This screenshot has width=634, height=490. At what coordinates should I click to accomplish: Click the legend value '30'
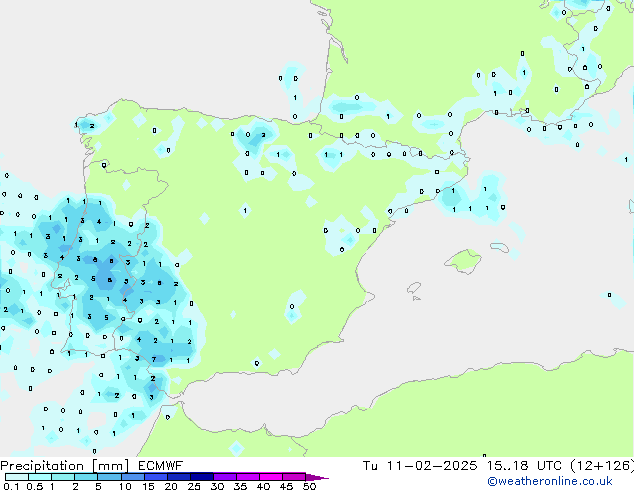pos(217,486)
